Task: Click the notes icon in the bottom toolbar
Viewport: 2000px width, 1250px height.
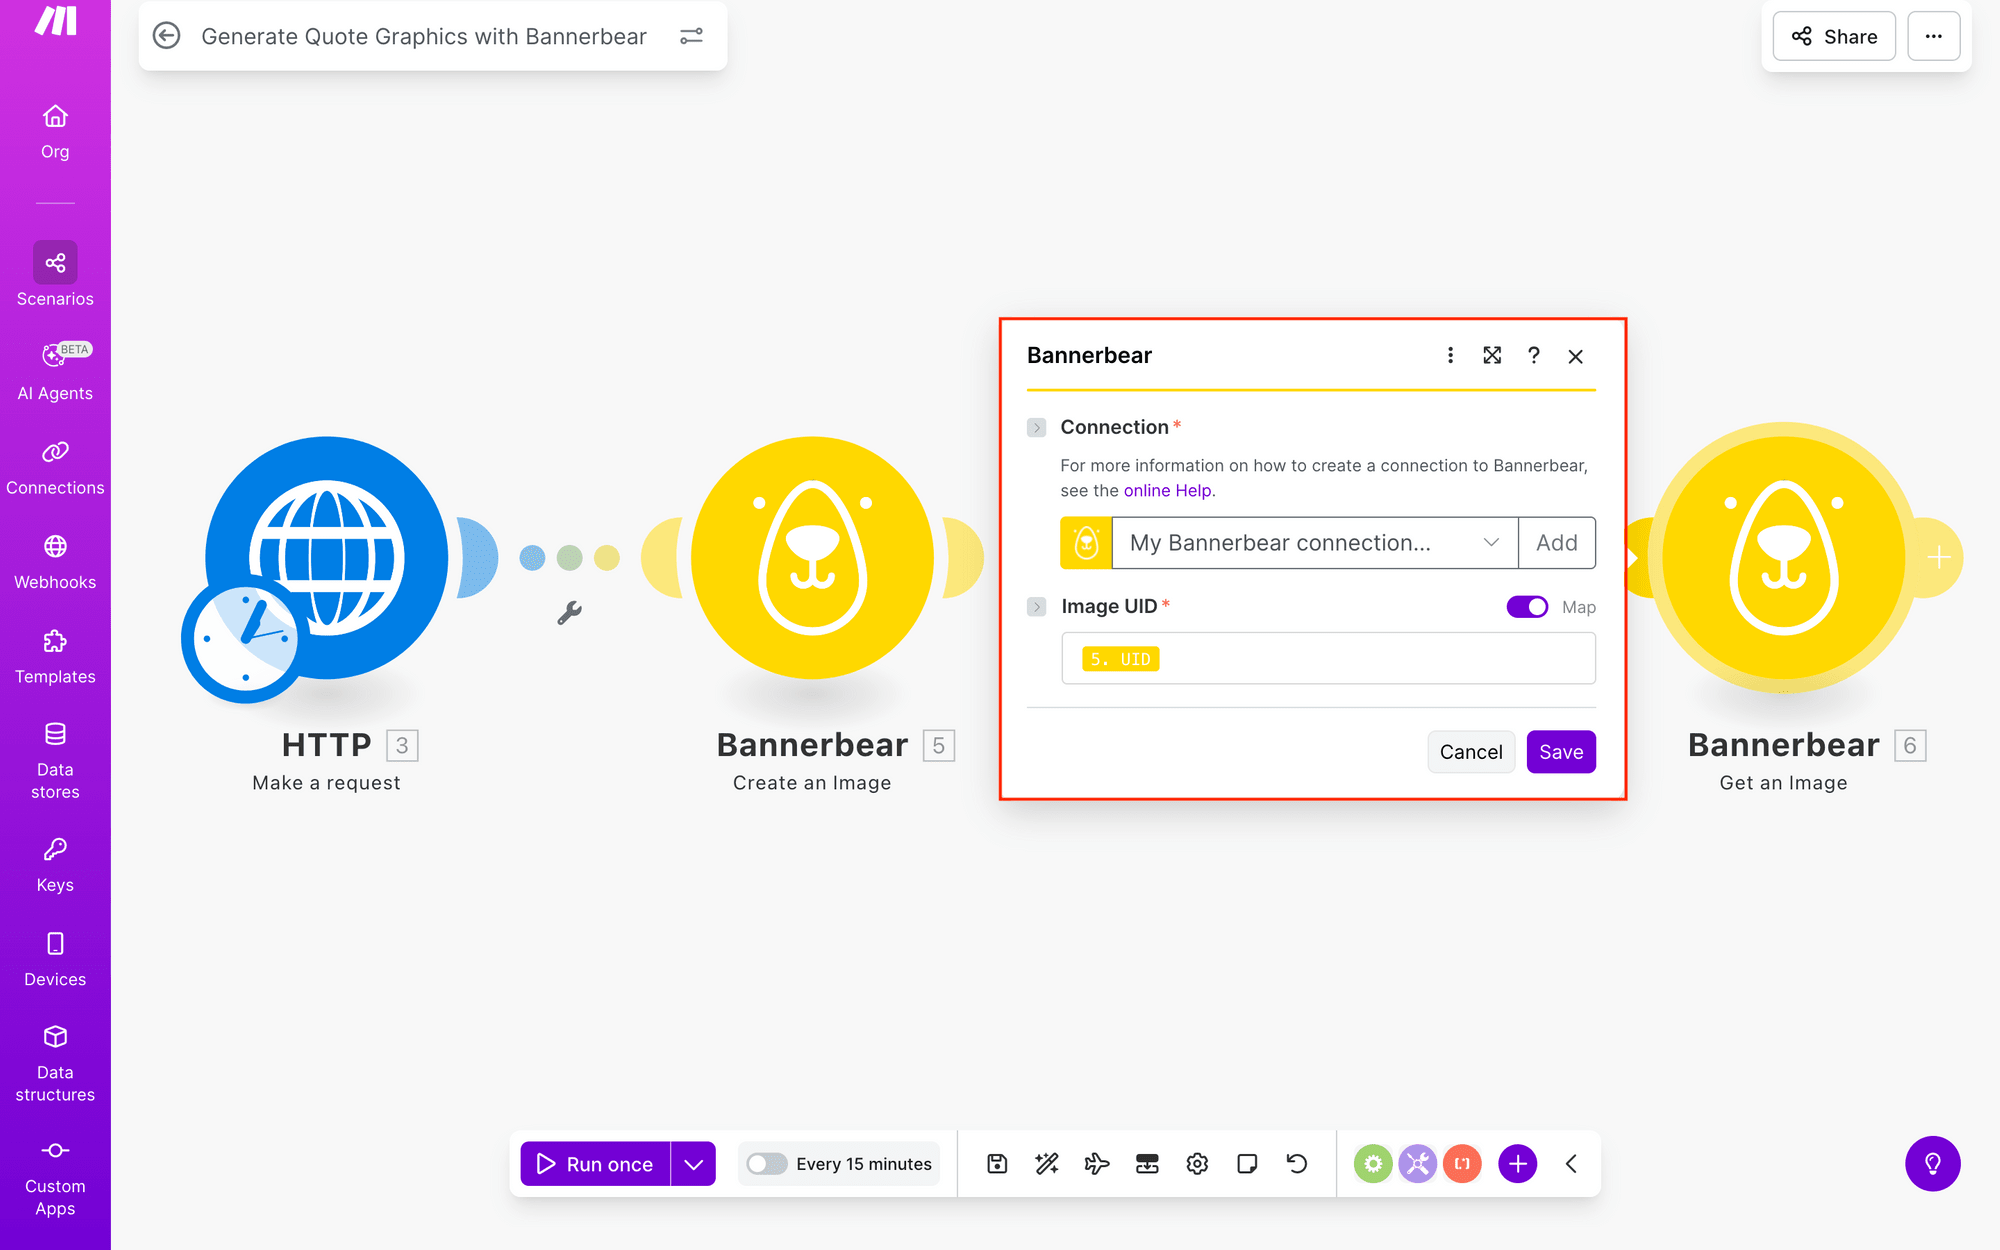Action: point(1246,1163)
